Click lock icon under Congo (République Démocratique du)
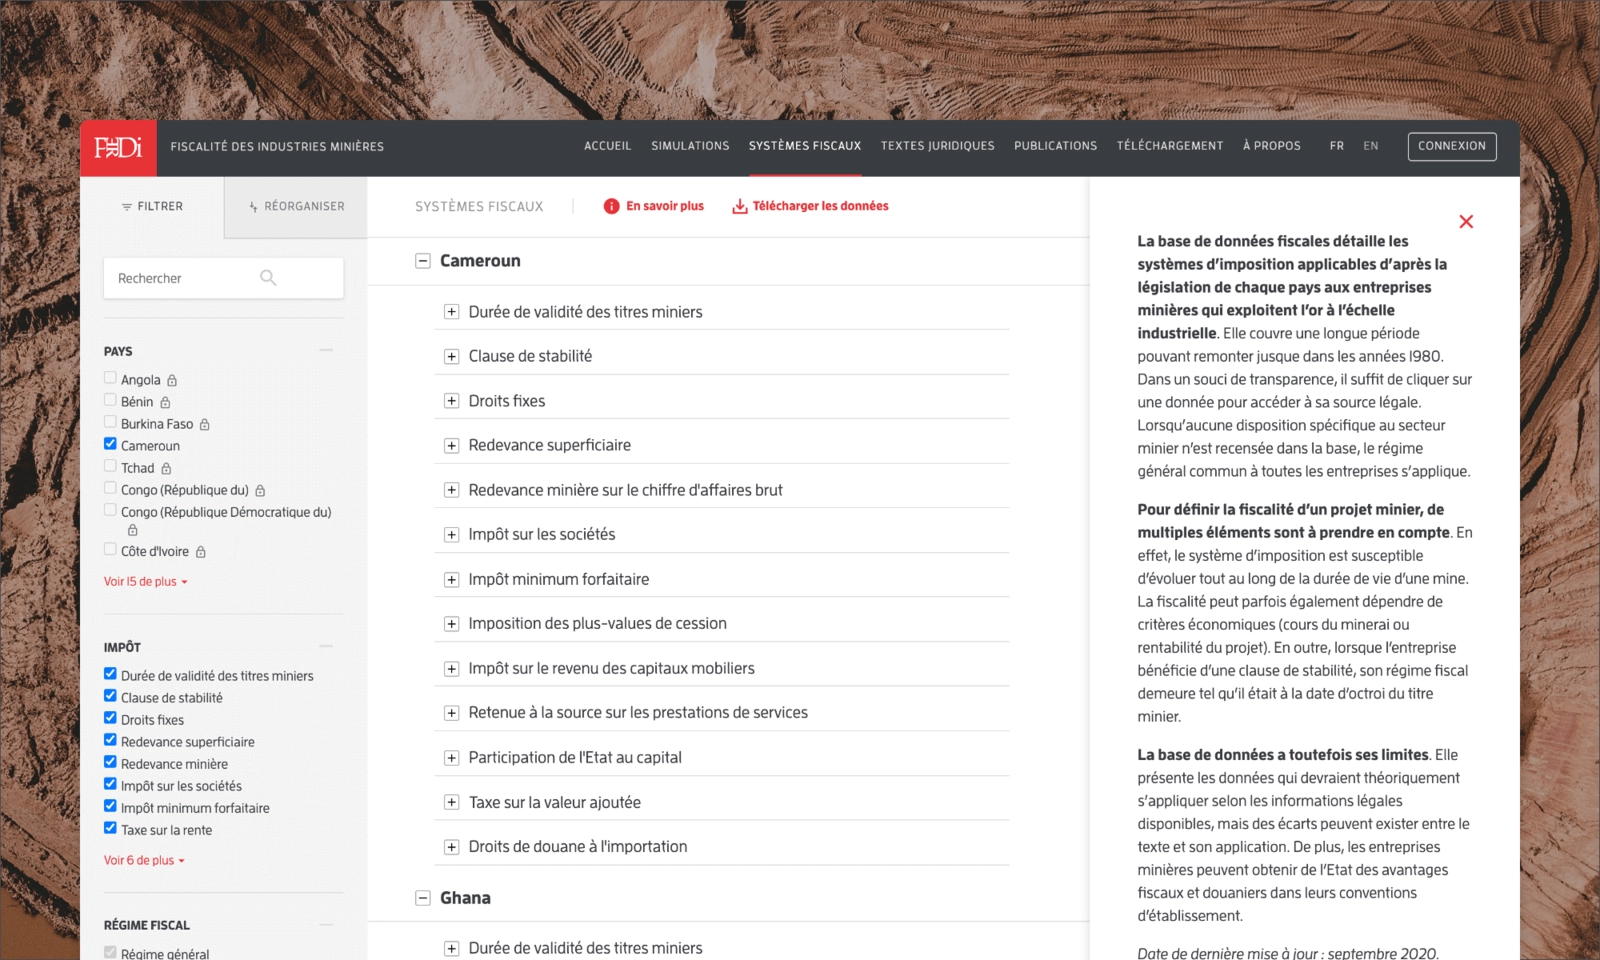This screenshot has width=1600, height=960. 132,530
